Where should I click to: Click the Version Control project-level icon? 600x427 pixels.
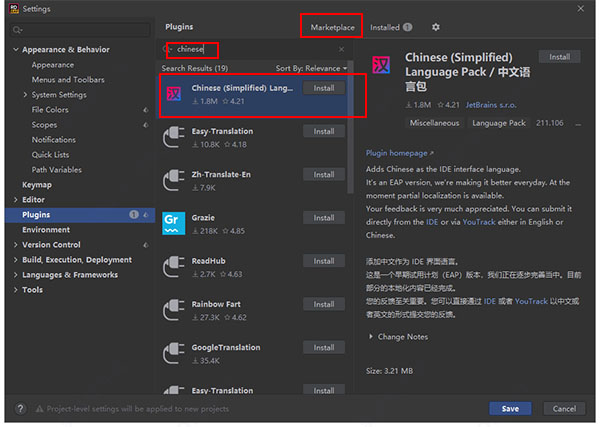146,245
